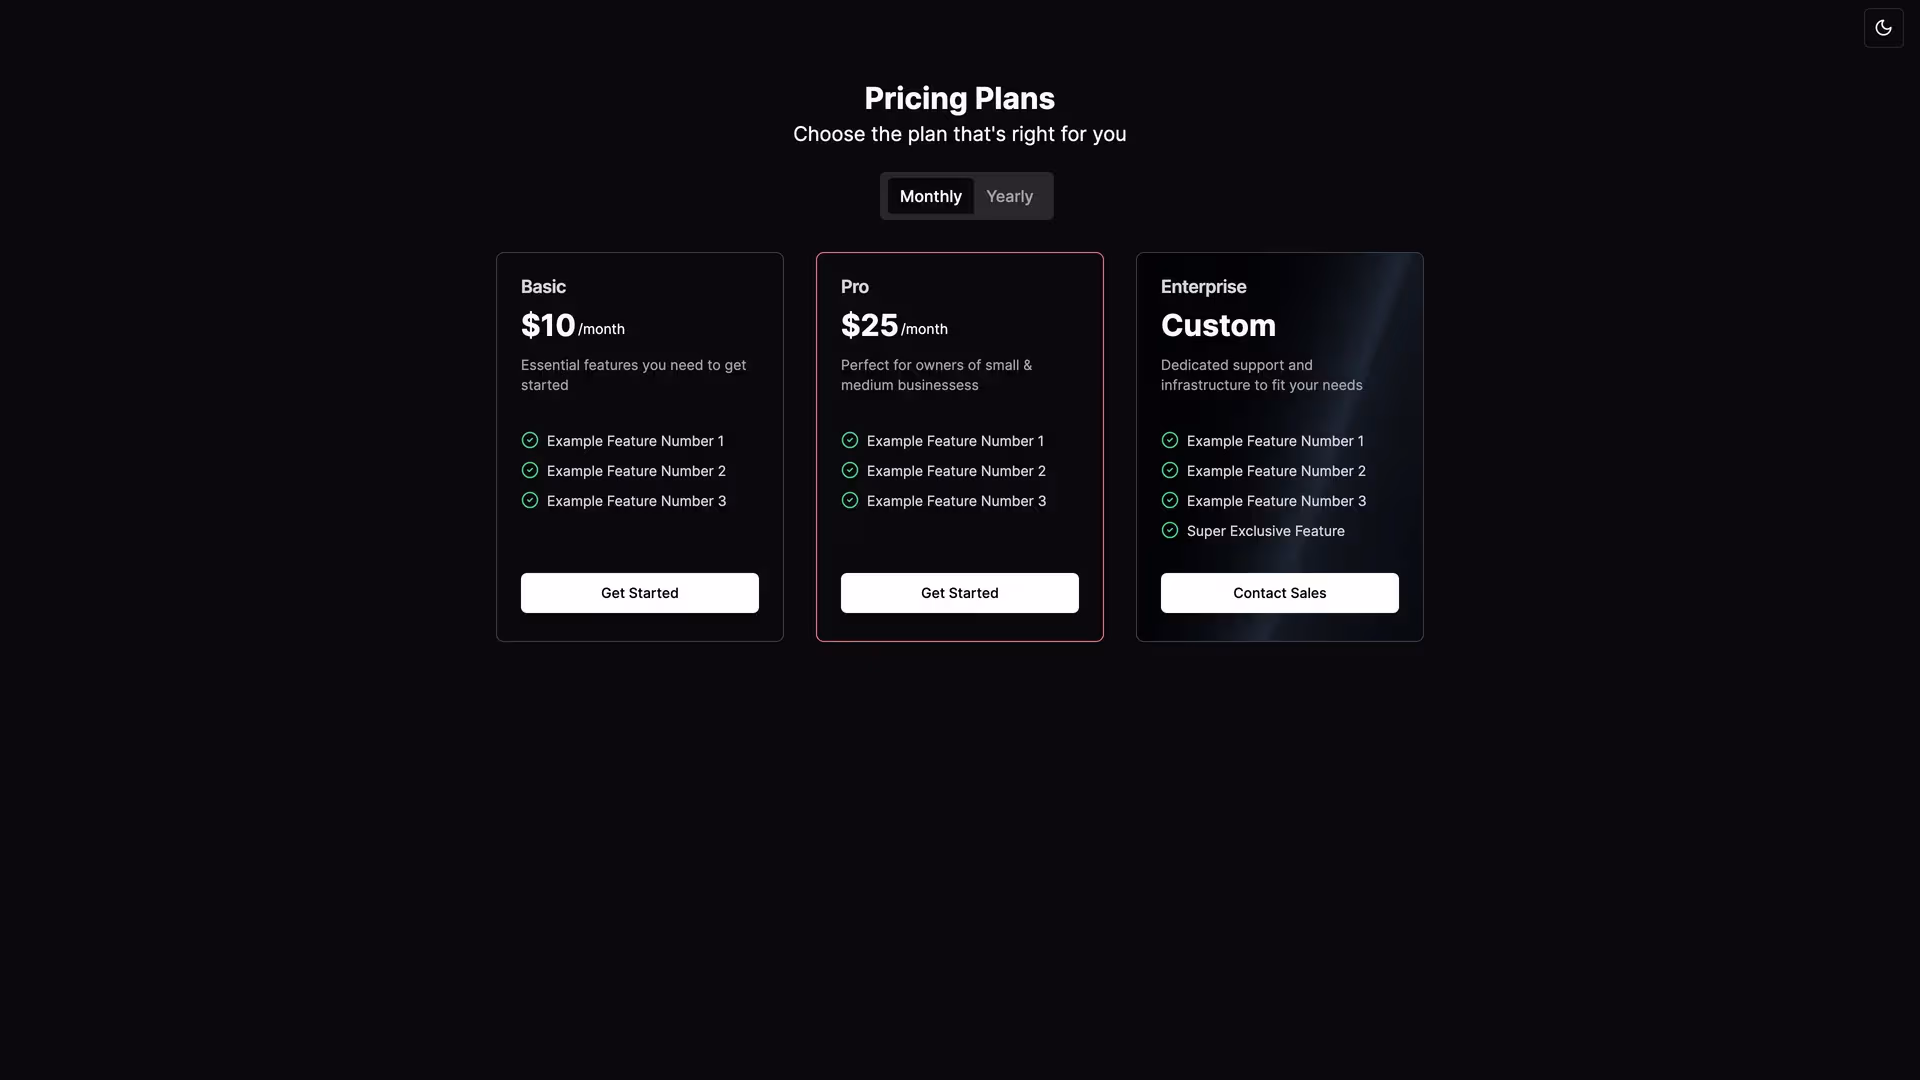
Task: Click the checkmark beside Basic's Example Feature Number 2
Action: point(529,470)
